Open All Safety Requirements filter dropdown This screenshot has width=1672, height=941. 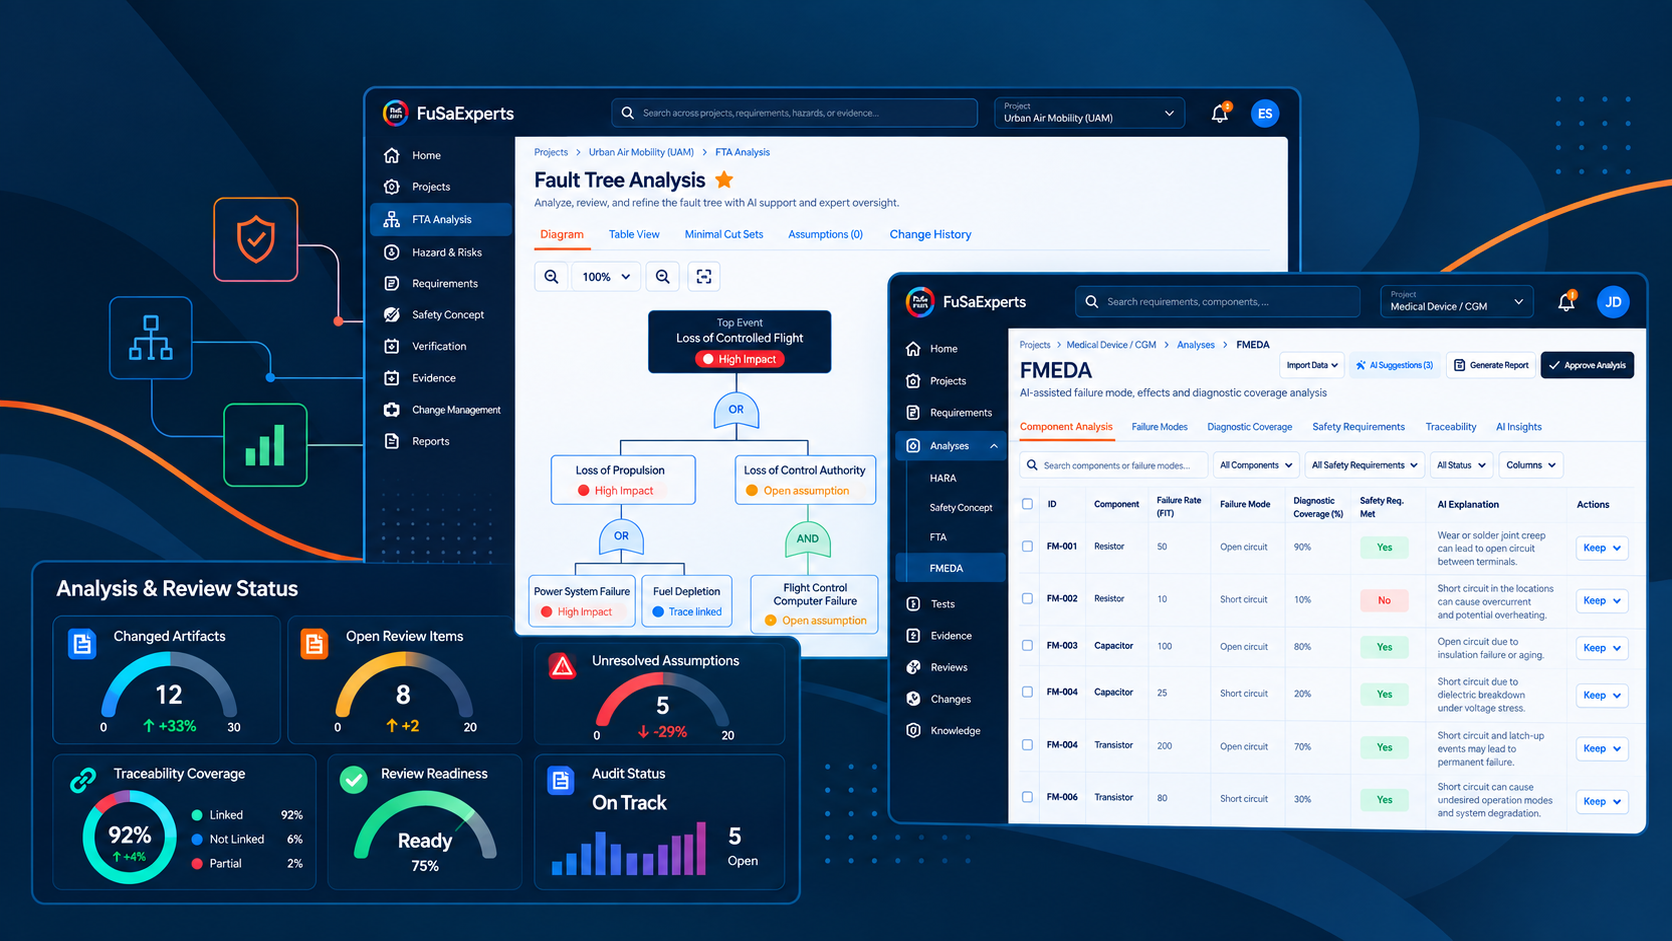click(x=1364, y=465)
